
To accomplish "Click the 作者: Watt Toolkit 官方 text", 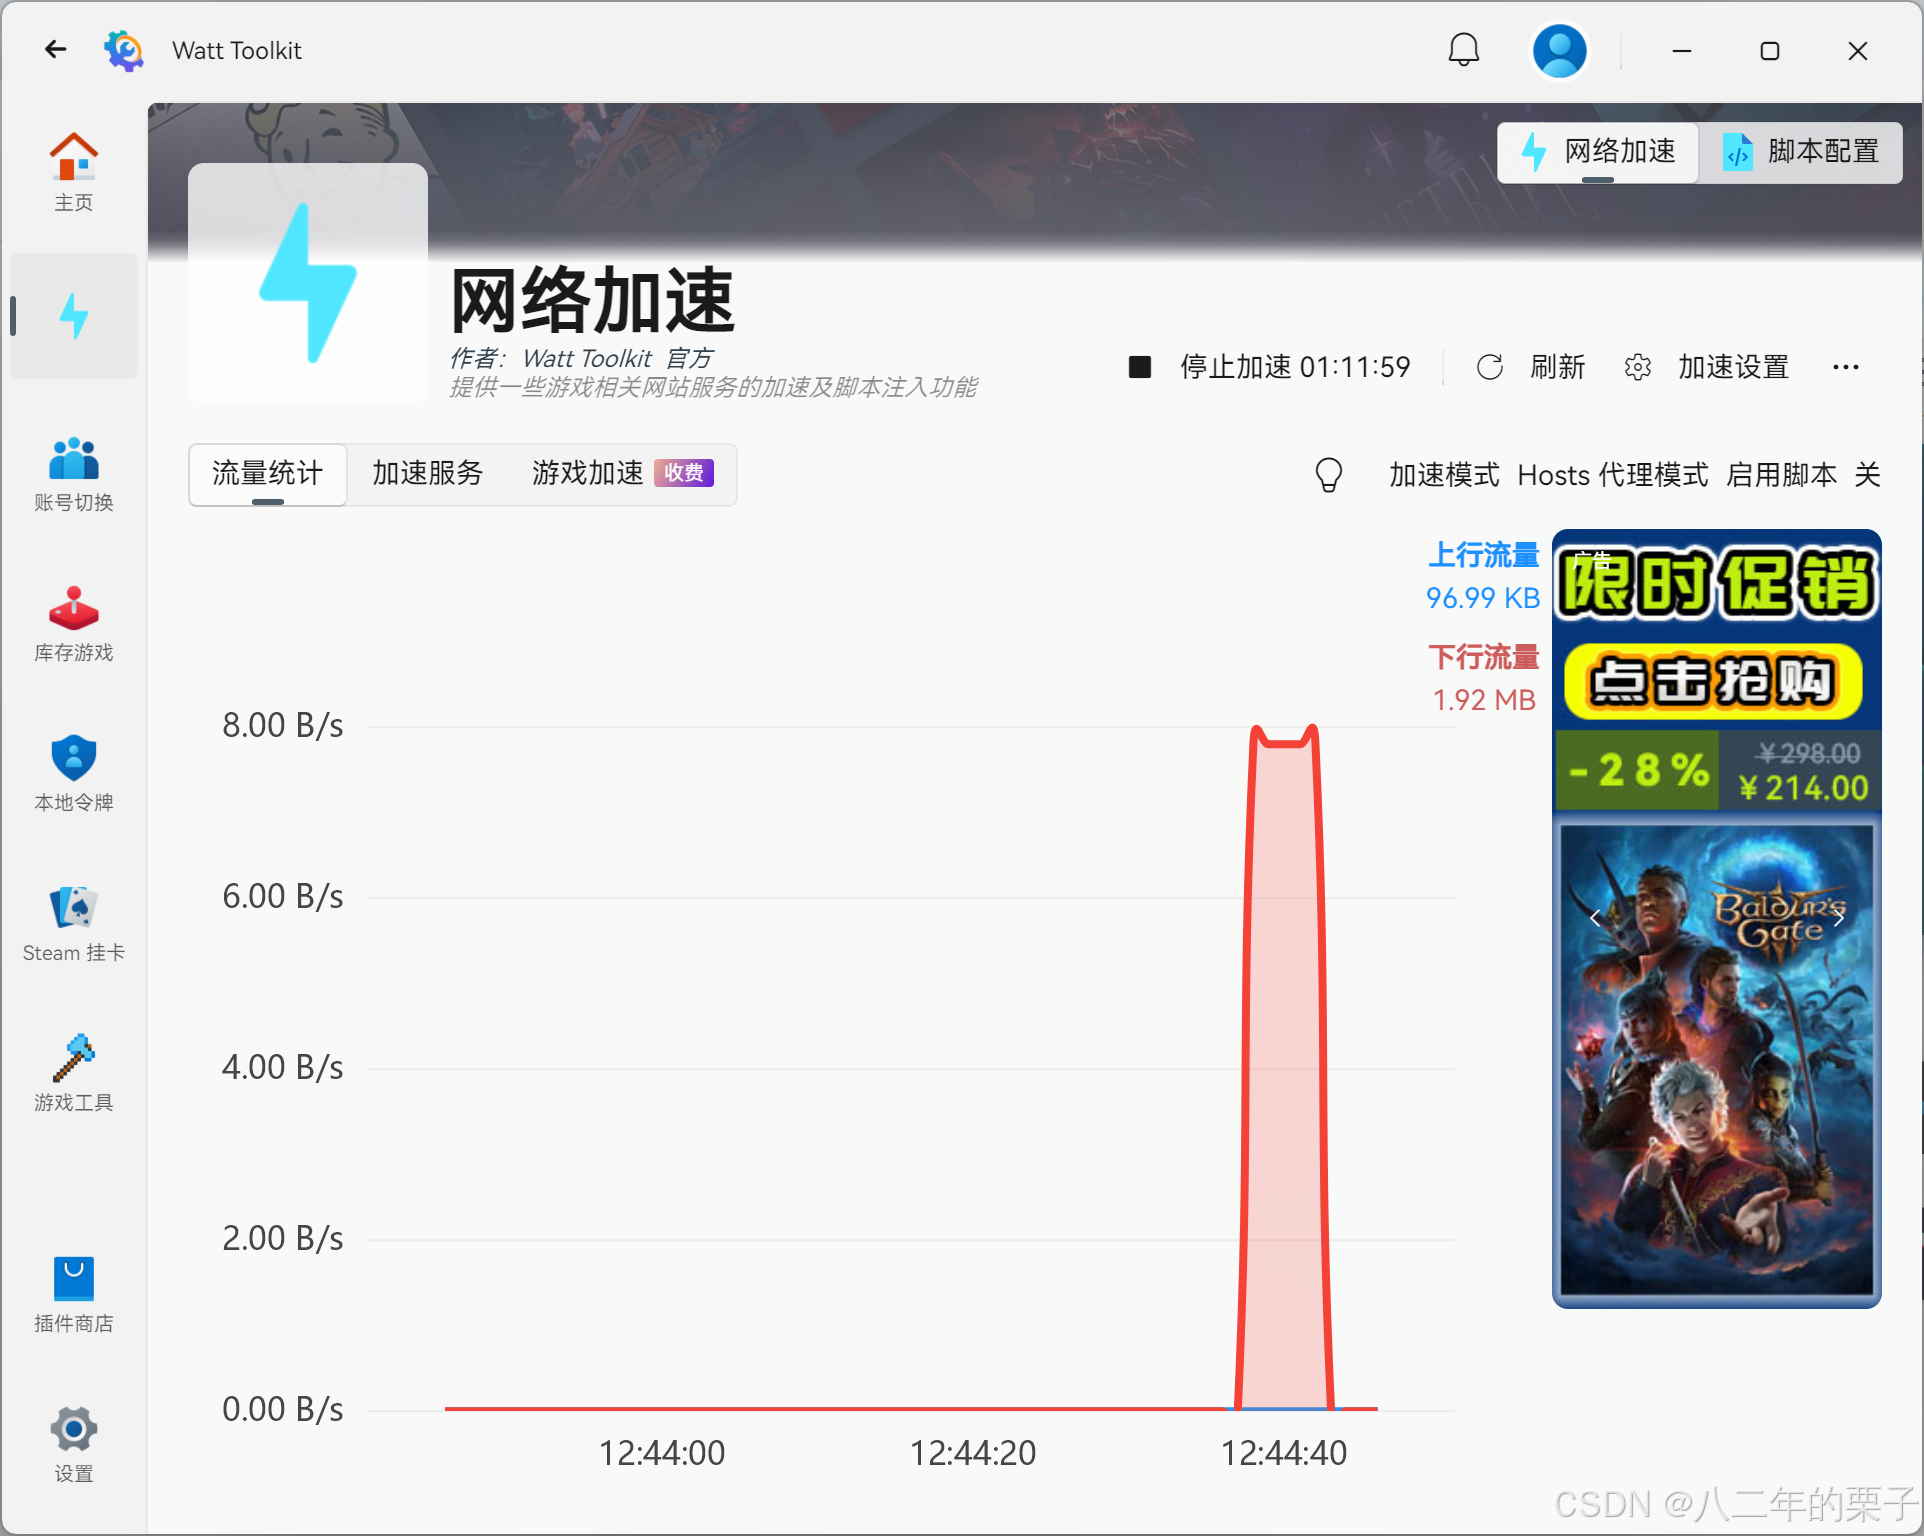I will click(581, 358).
